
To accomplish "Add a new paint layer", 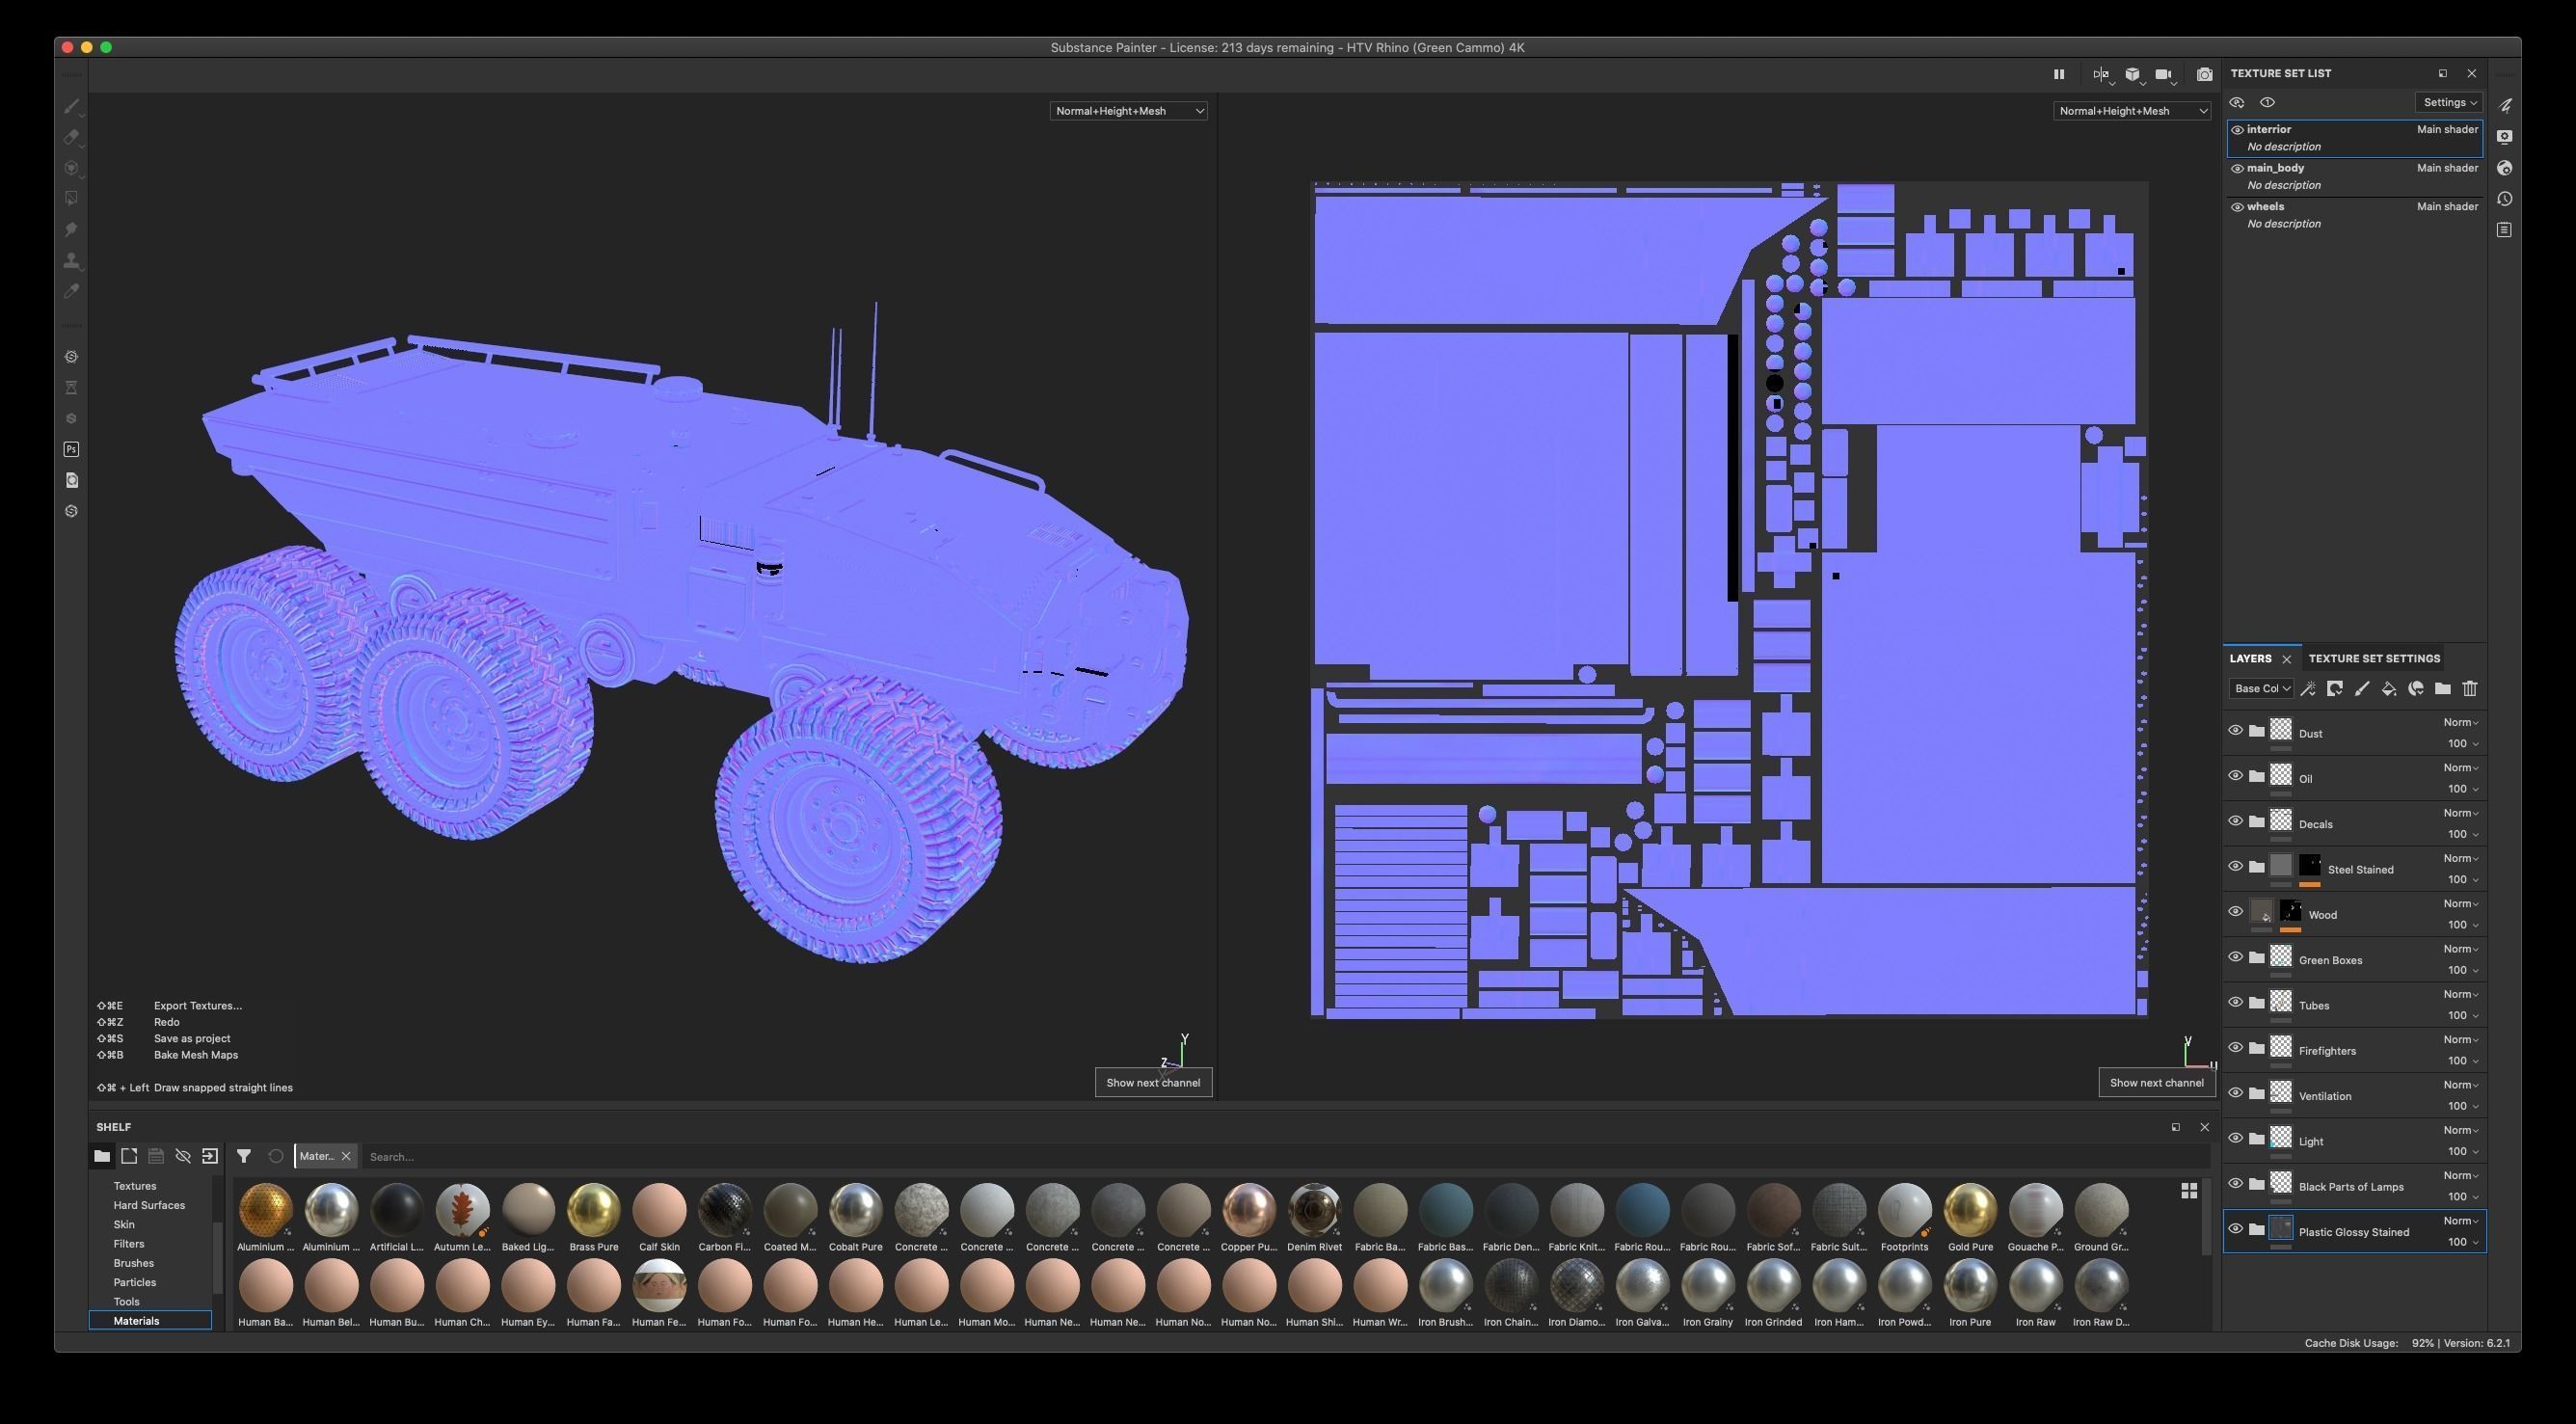I will tap(2362, 688).
